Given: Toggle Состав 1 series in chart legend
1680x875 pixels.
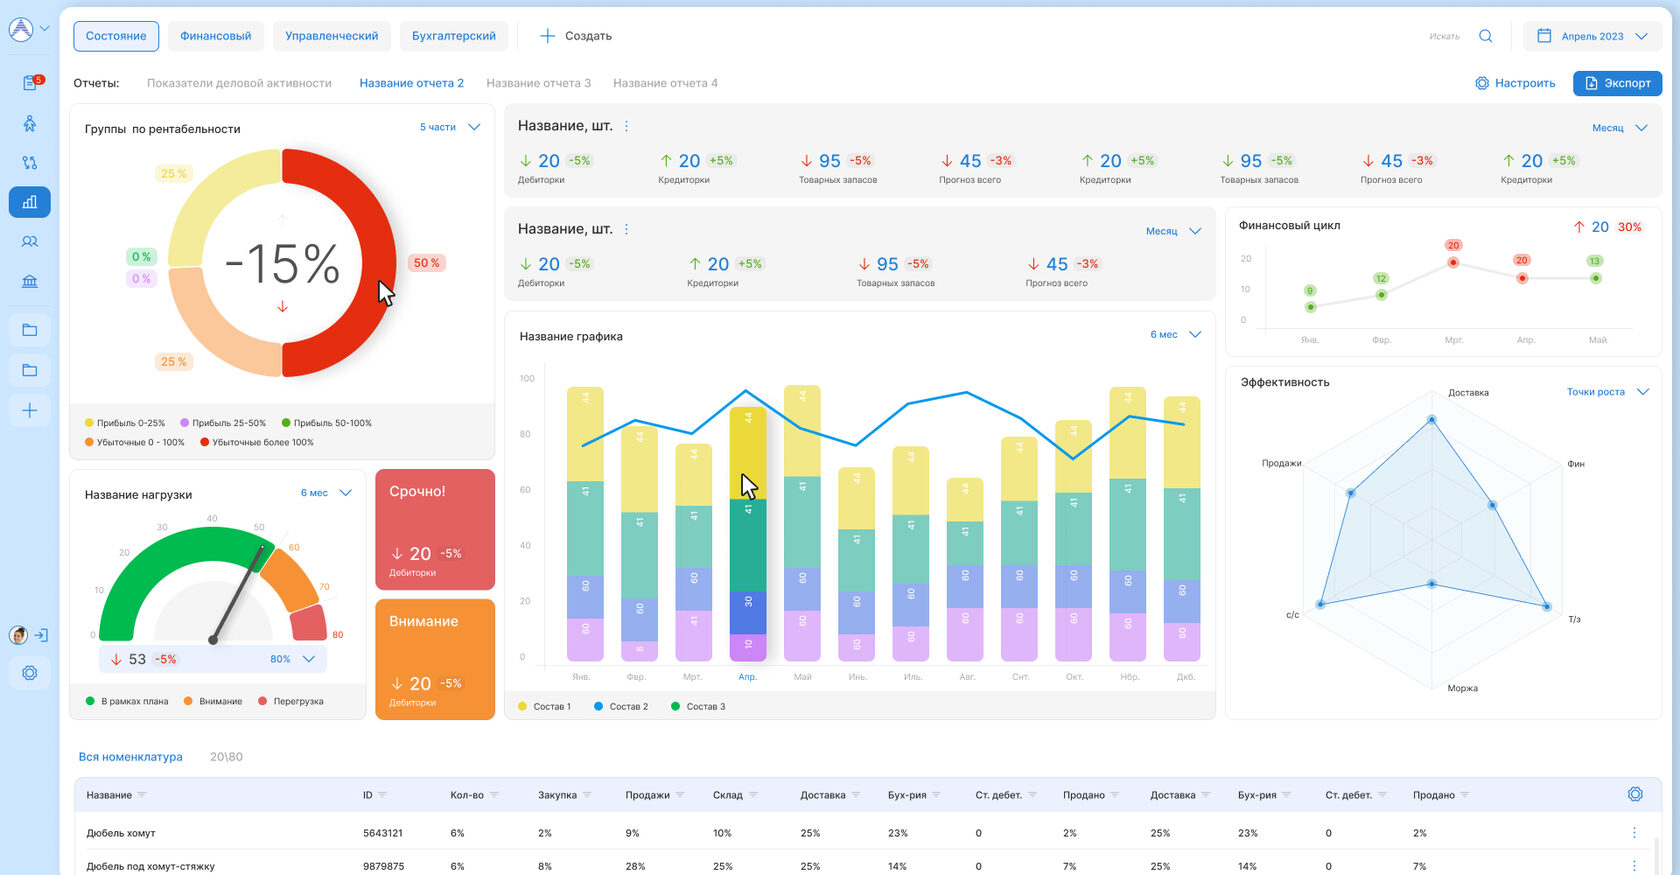Looking at the screenshot, I should click(x=545, y=707).
